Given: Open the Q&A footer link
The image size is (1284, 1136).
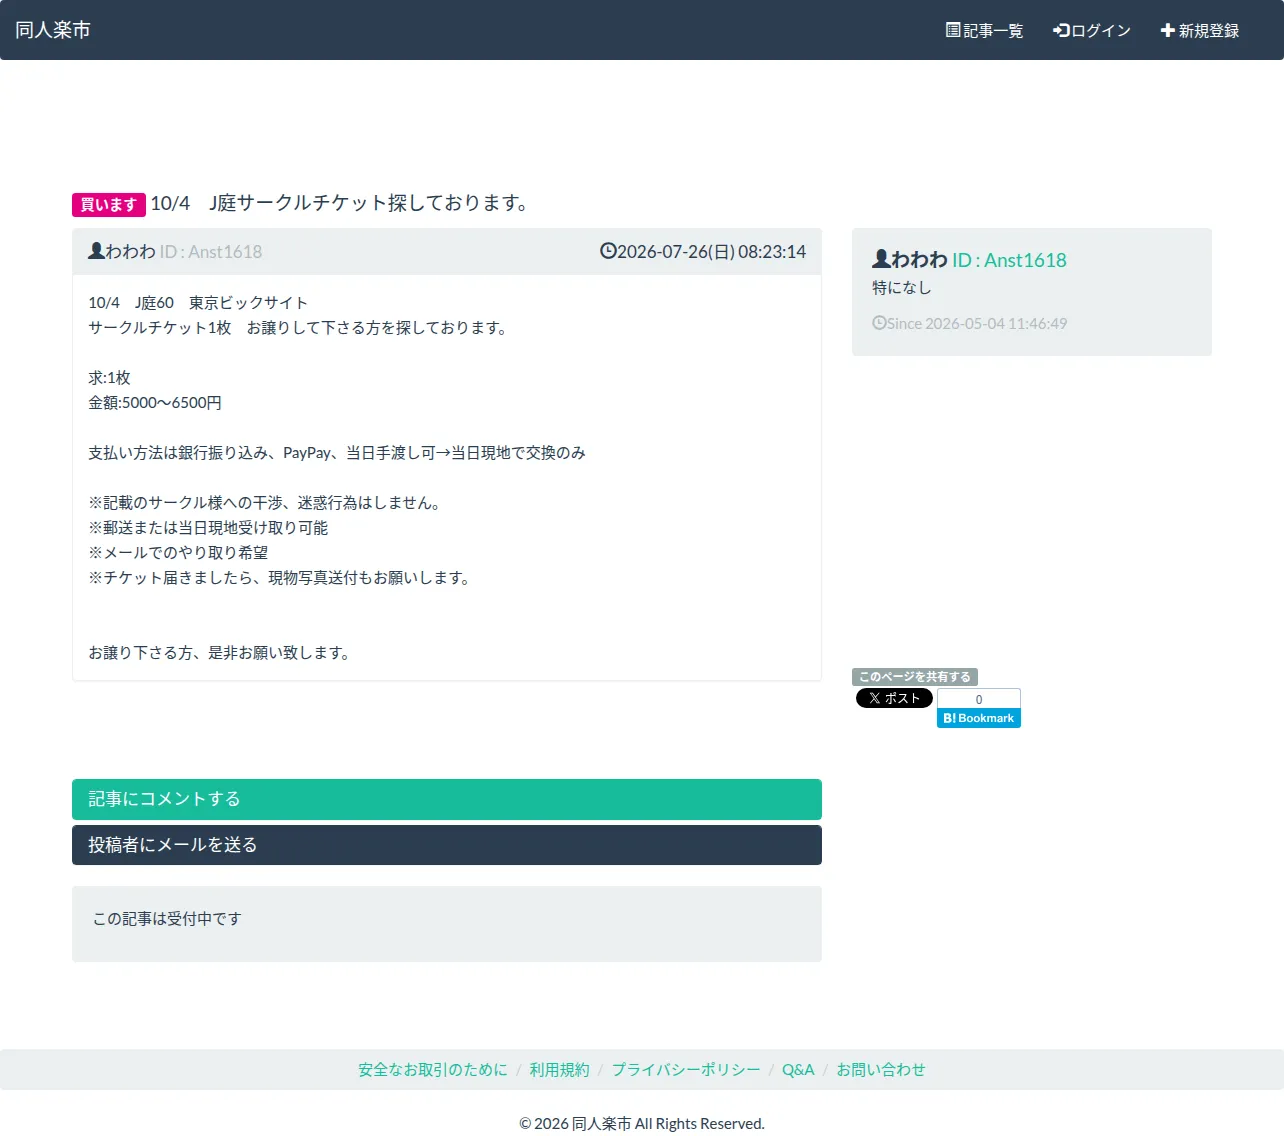Looking at the screenshot, I should (x=798, y=1070).
